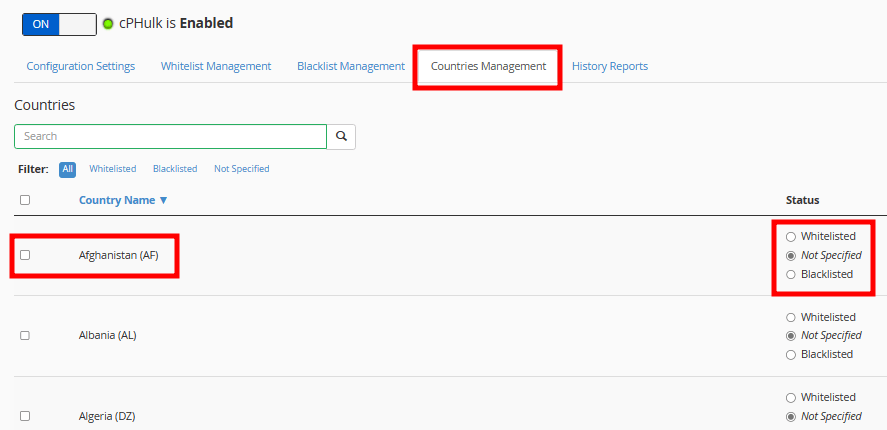This screenshot has height=430, width=887.
Task: Click the countries Search input field
Action: pos(170,136)
